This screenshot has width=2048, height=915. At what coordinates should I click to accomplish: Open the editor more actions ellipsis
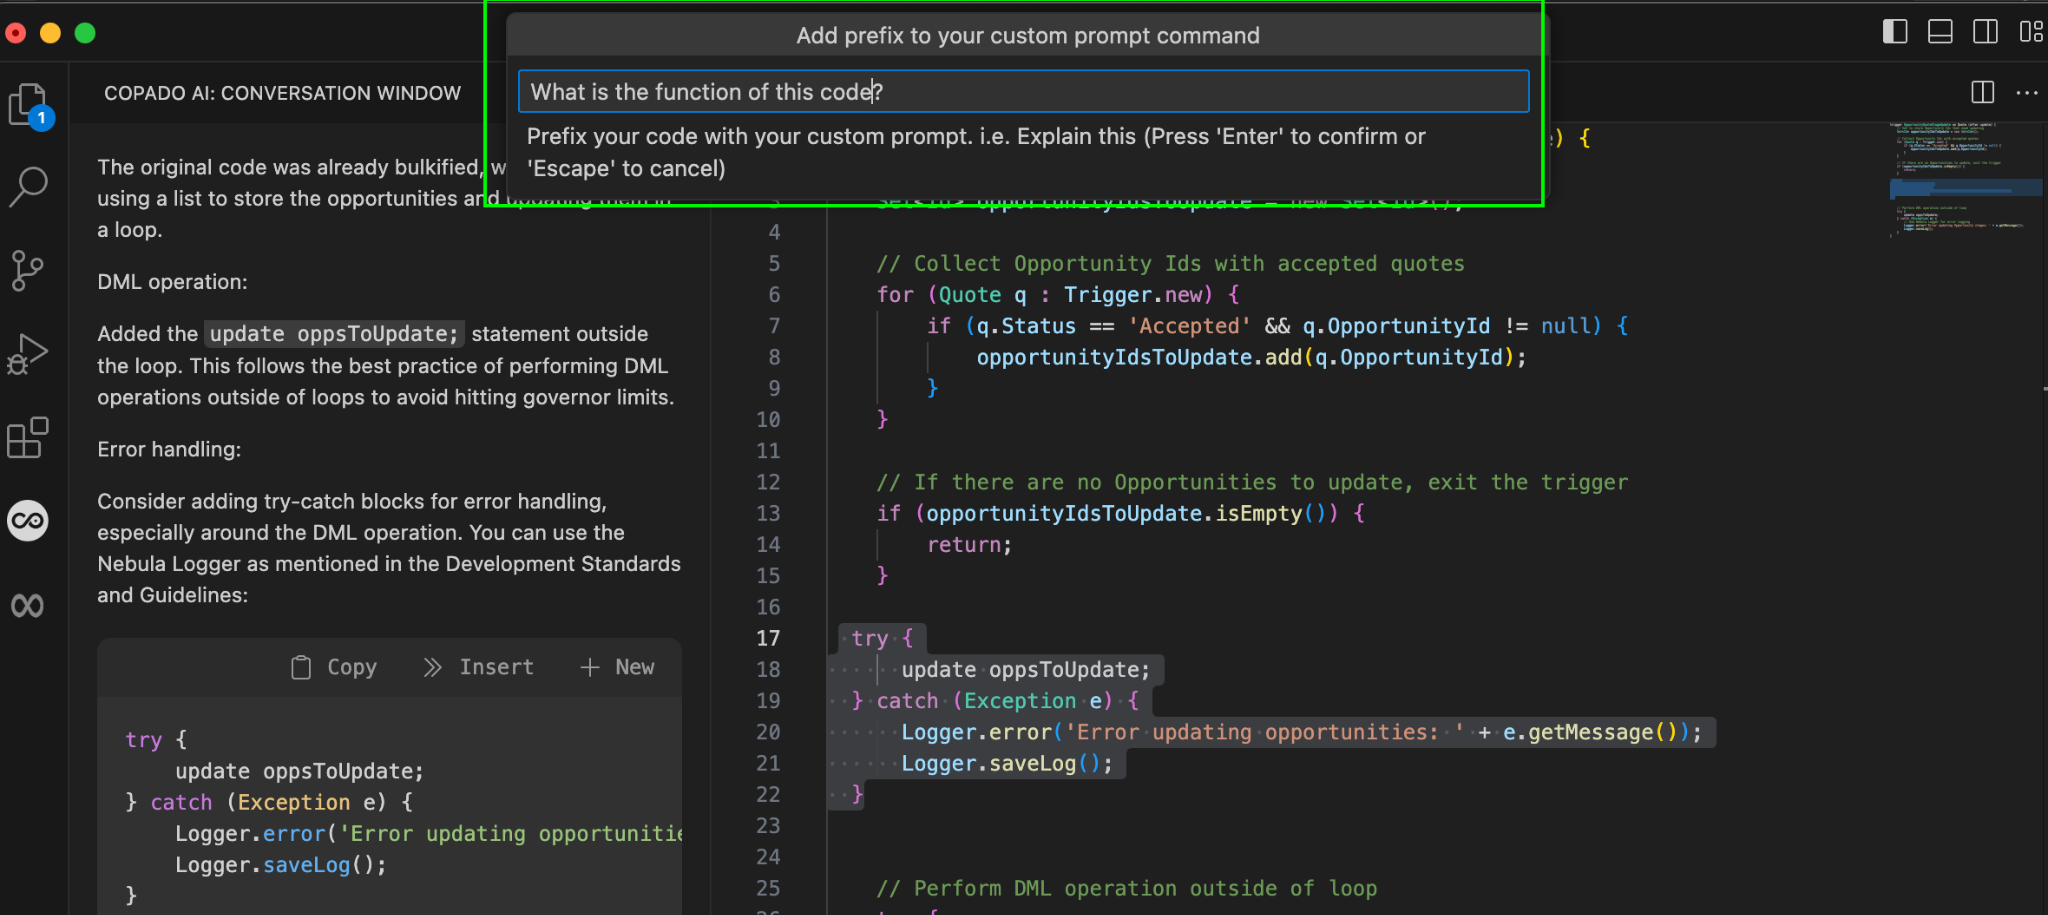2027,92
